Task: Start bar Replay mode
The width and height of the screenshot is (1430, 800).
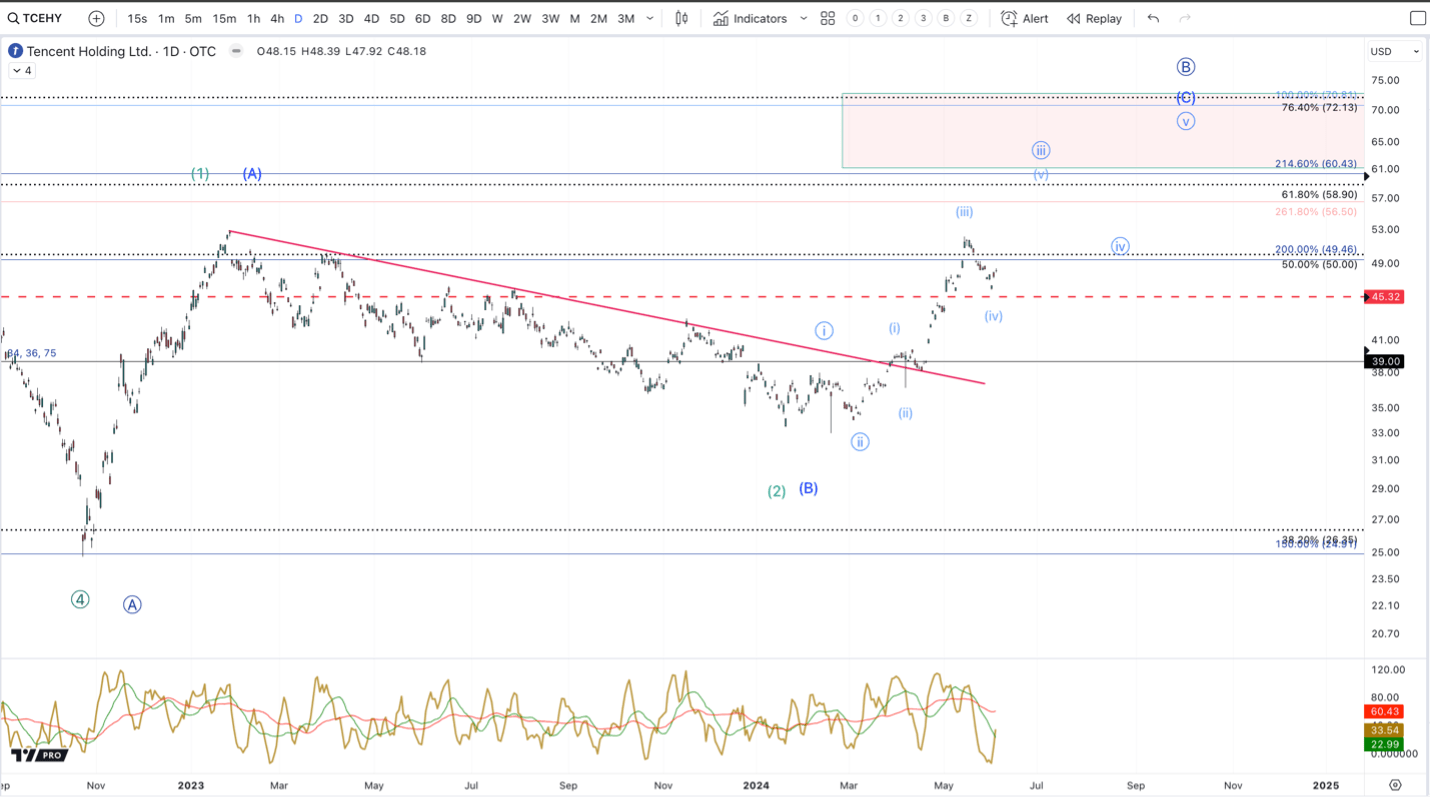Action: tap(1094, 18)
